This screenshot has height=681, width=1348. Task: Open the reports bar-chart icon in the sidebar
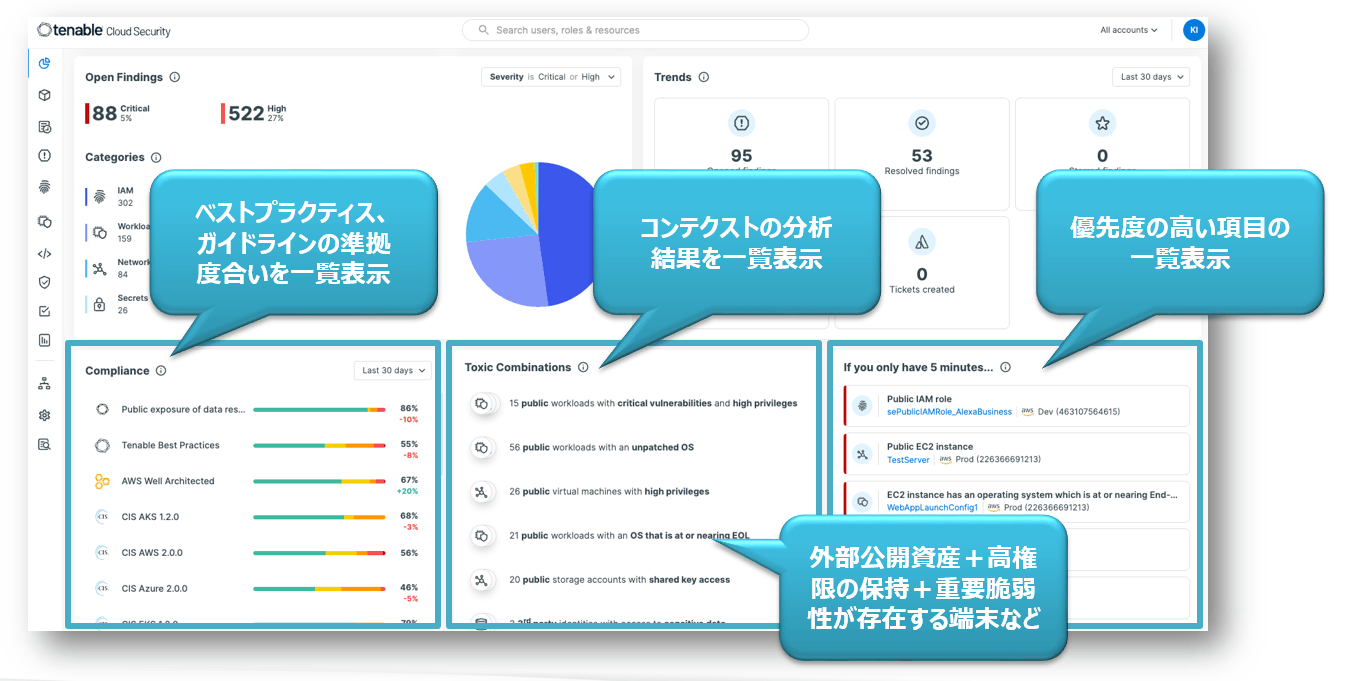[x=44, y=340]
